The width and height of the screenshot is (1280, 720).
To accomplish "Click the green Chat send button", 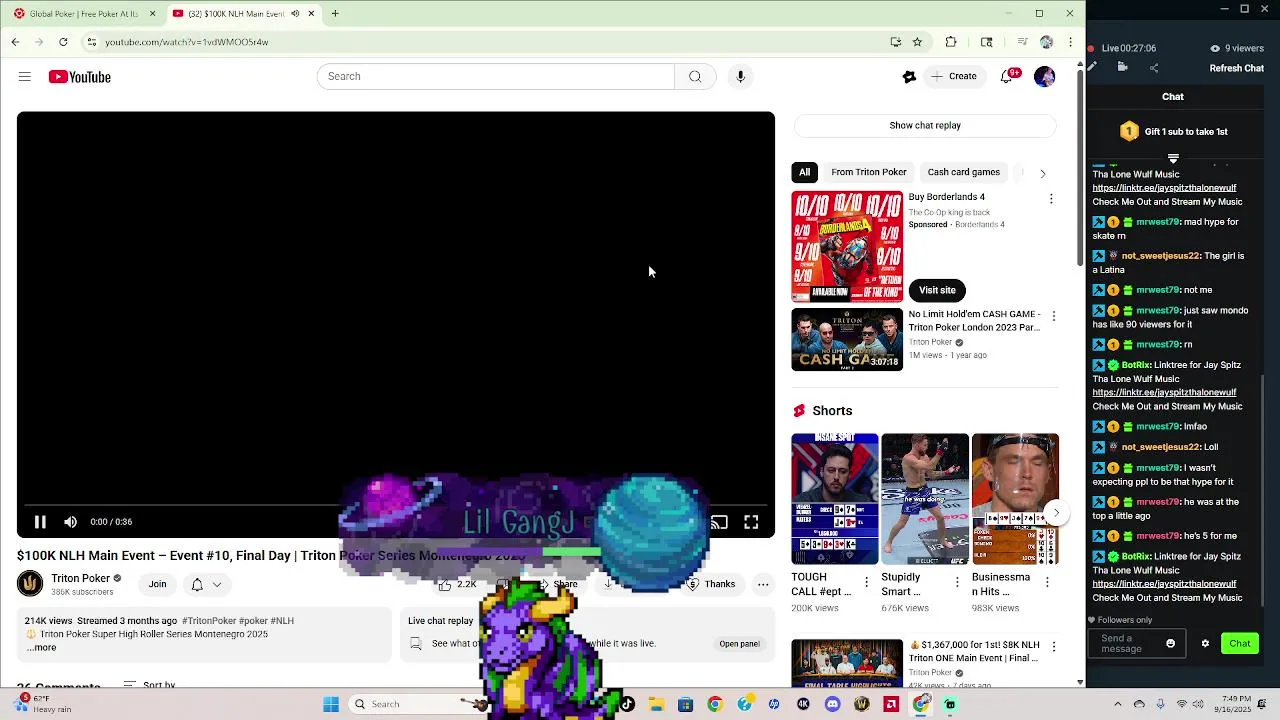I will pos(1240,644).
